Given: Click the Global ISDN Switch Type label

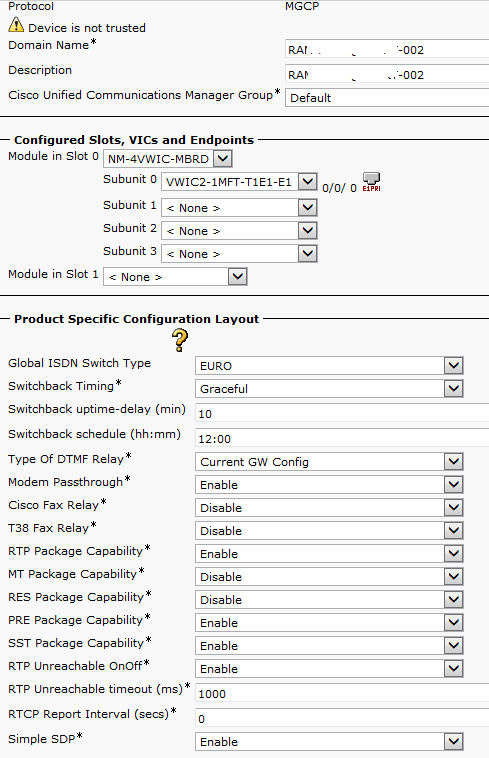Looking at the screenshot, I should pos(80,363).
